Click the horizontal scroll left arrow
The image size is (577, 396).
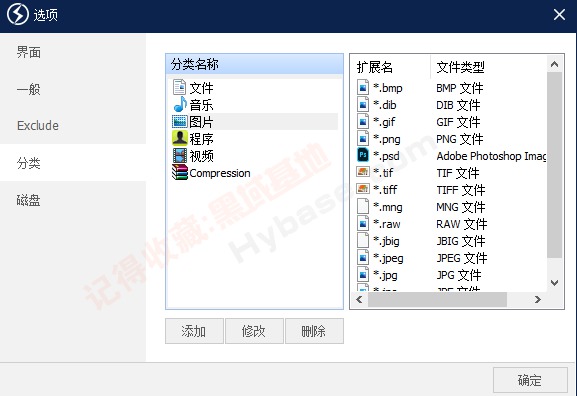(359, 300)
